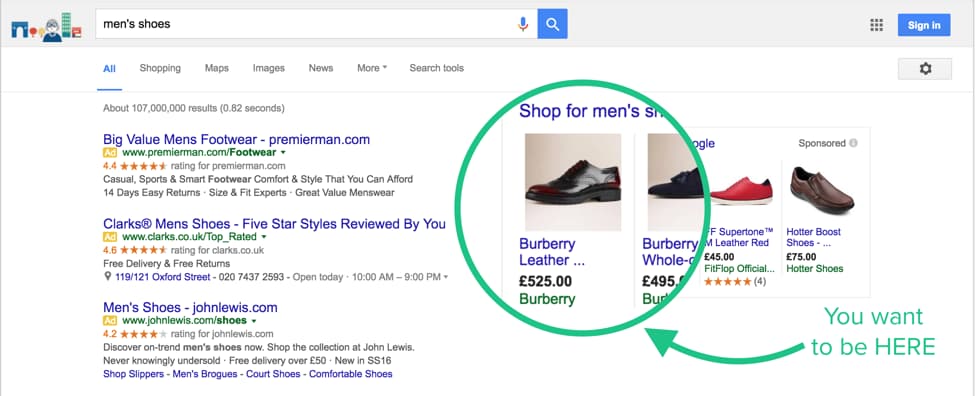Click the microphone voice search icon
Image resolution: width=975 pixels, height=396 pixels.
[523, 24]
